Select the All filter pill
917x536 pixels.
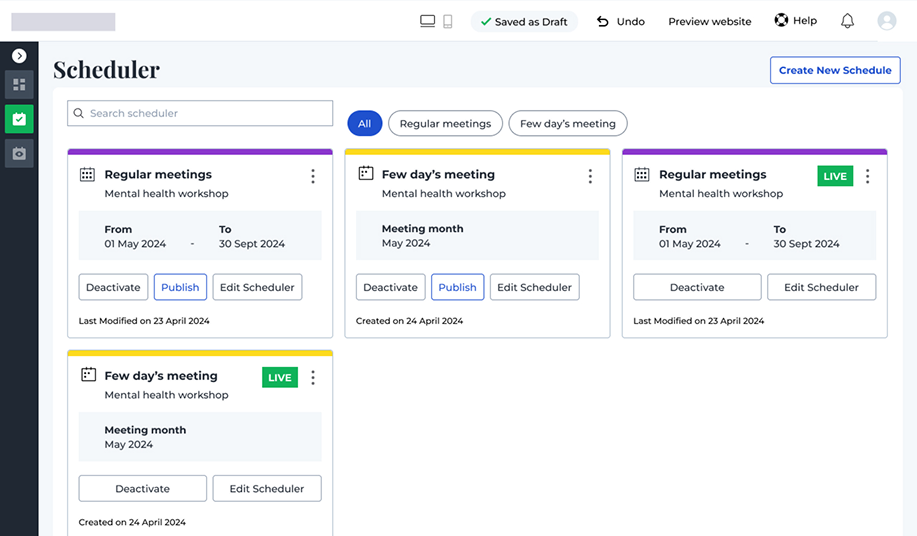[x=364, y=123]
